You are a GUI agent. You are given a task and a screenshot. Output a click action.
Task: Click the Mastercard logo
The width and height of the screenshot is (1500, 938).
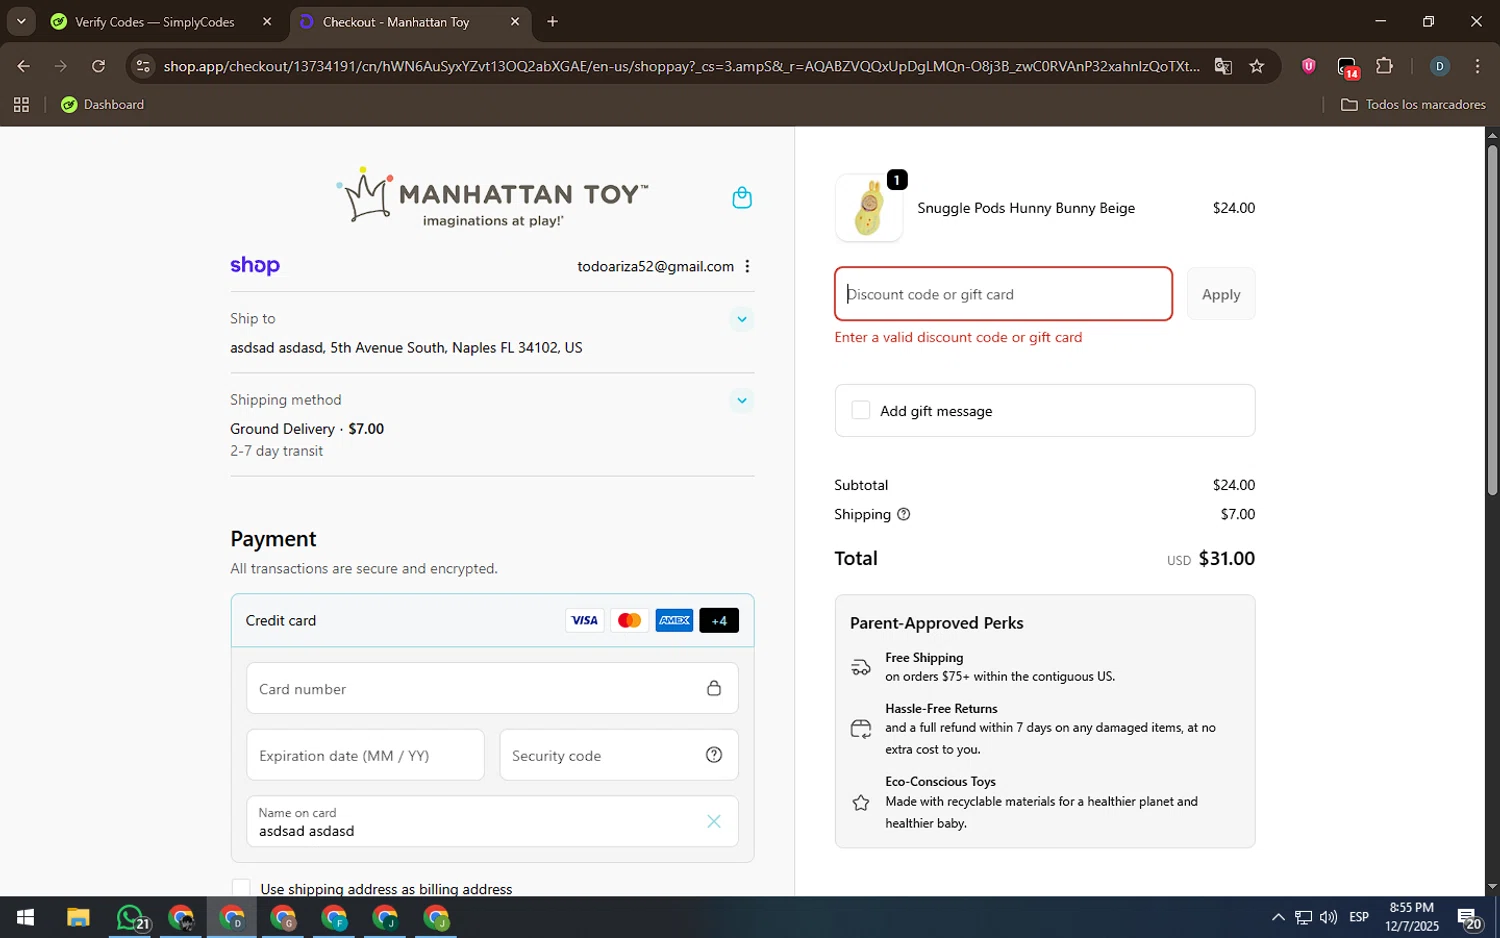pos(629,620)
